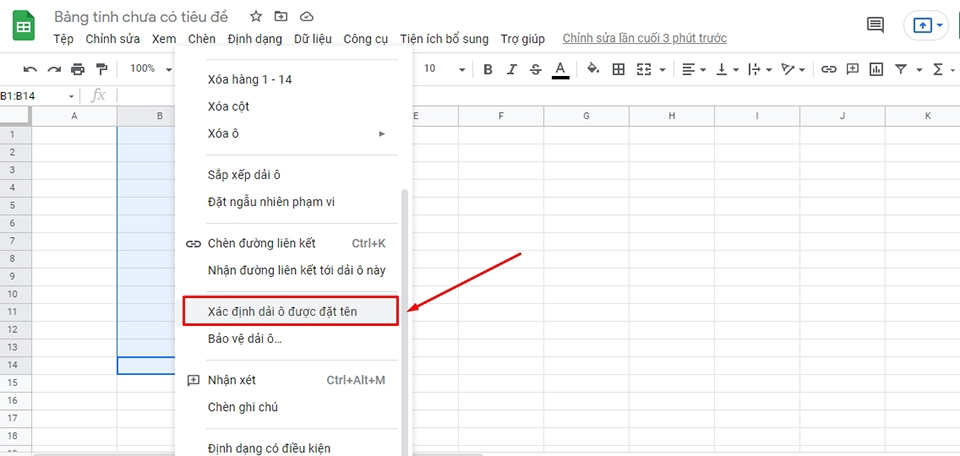Open comment history icon
This screenshot has width=960, height=456.
[x=876, y=25]
